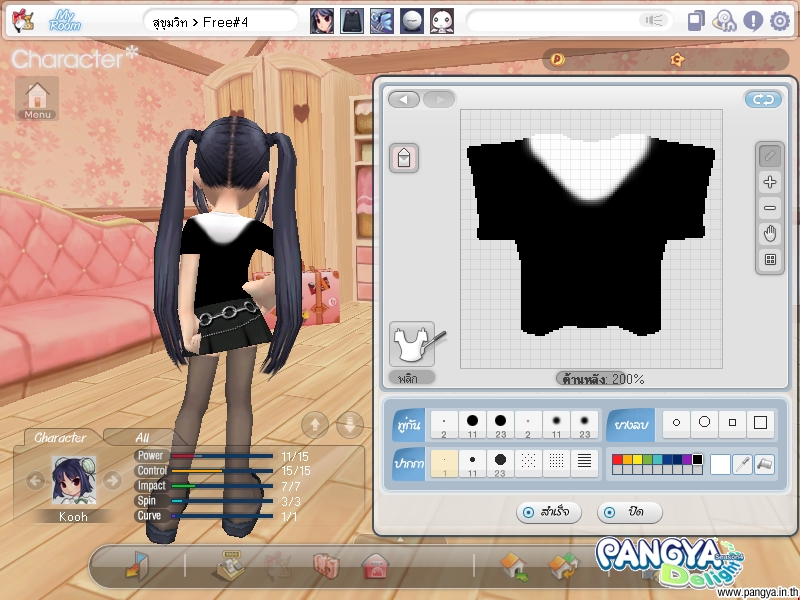Zoom out with the minus tool

(x=770, y=208)
